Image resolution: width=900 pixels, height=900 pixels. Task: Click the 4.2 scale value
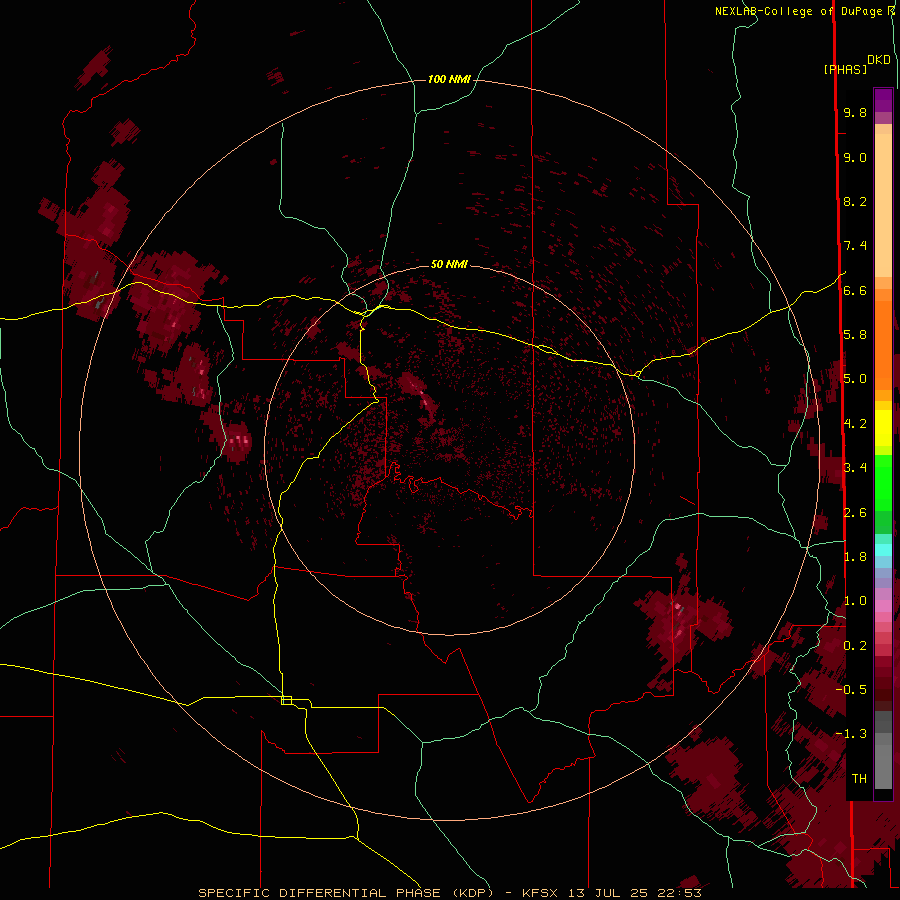[855, 424]
